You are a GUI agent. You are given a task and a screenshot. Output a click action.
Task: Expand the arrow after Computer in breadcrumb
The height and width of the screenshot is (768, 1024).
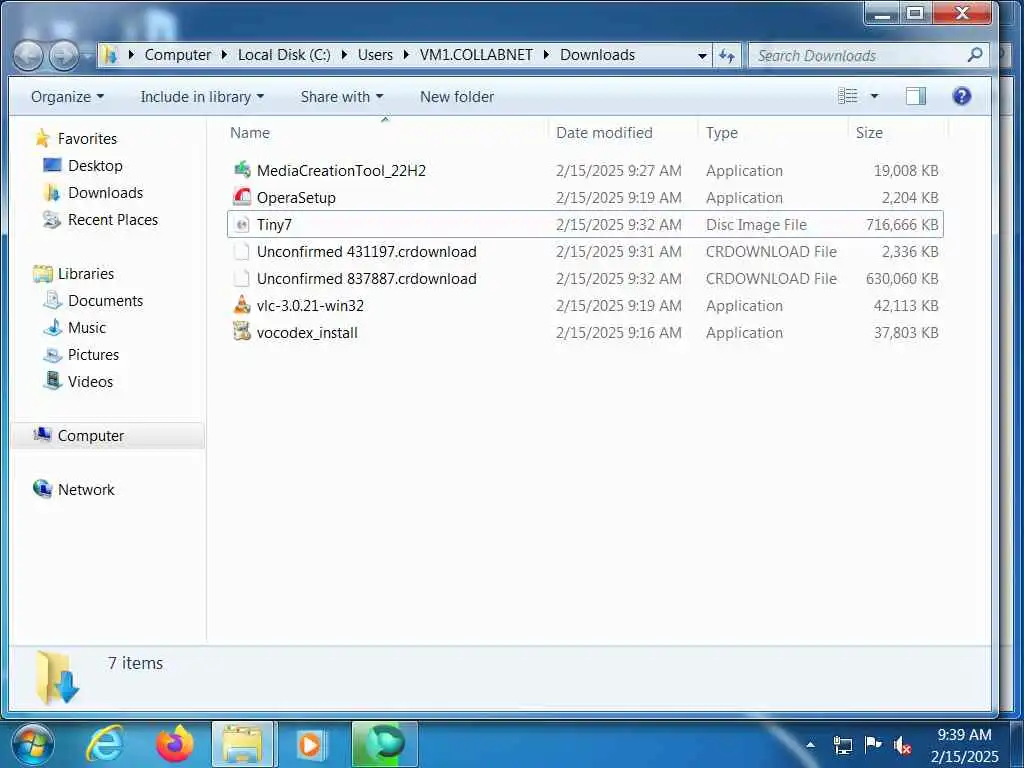pyautogui.click(x=224, y=55)
